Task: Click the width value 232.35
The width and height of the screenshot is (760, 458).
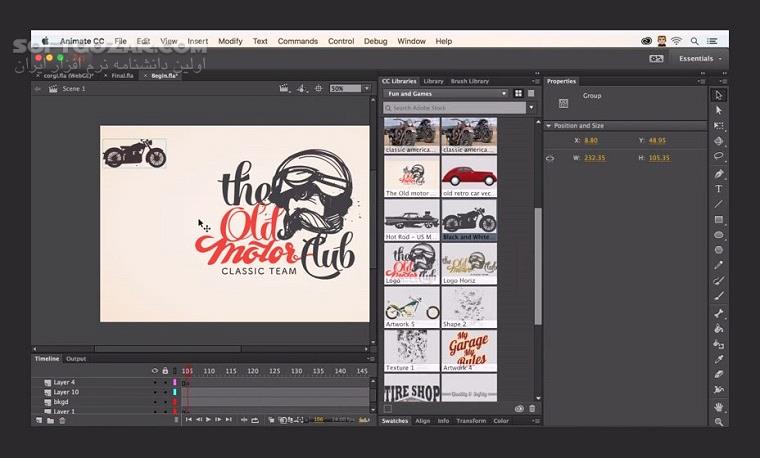Action: coord(594,158)
